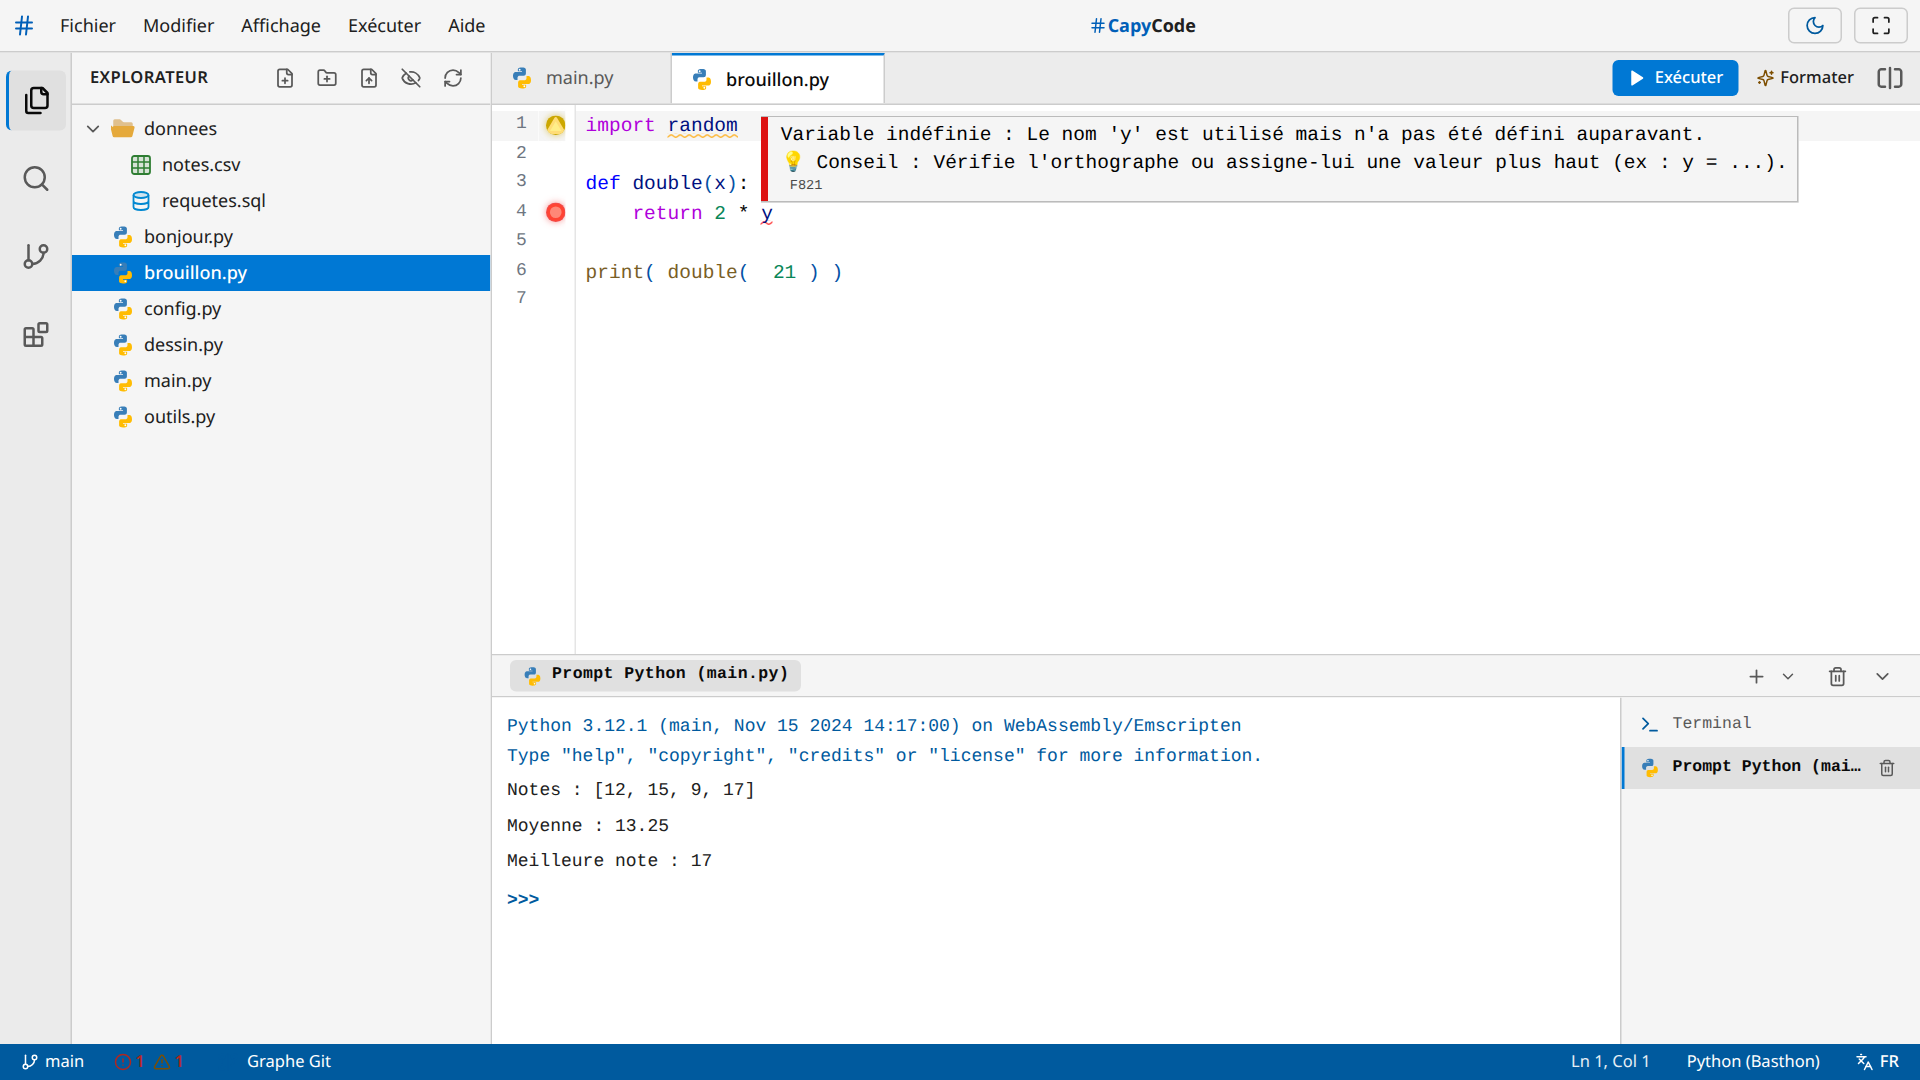Open notes.csv in the Explorer
The width and height of the screenshot is (1920, 1080).
[281, 164]
